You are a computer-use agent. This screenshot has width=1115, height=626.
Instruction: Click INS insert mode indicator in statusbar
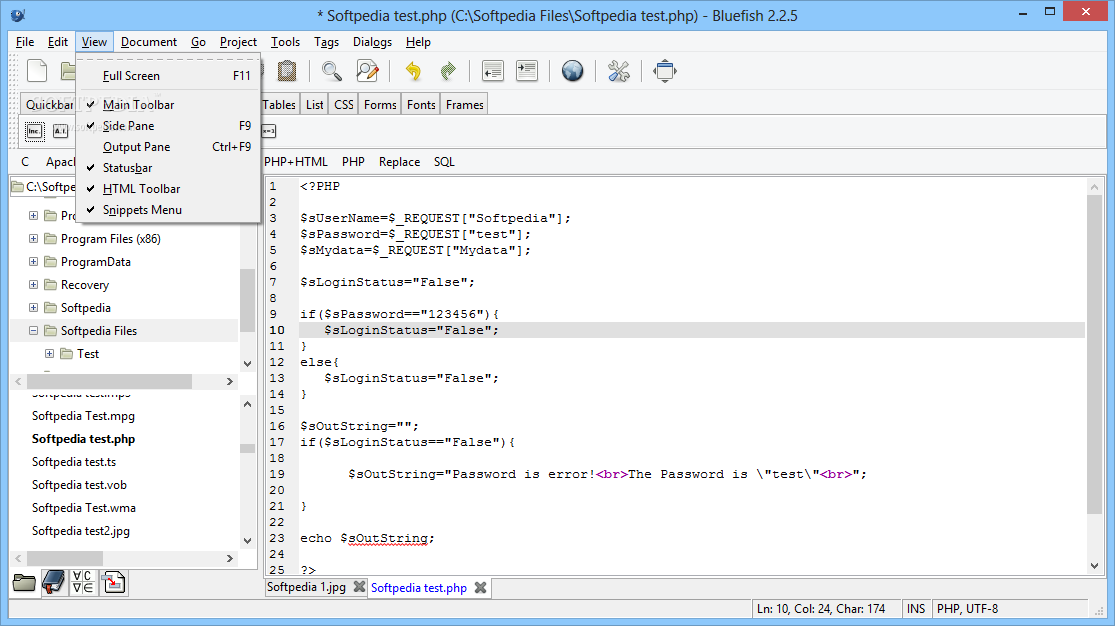pos(916,609)
